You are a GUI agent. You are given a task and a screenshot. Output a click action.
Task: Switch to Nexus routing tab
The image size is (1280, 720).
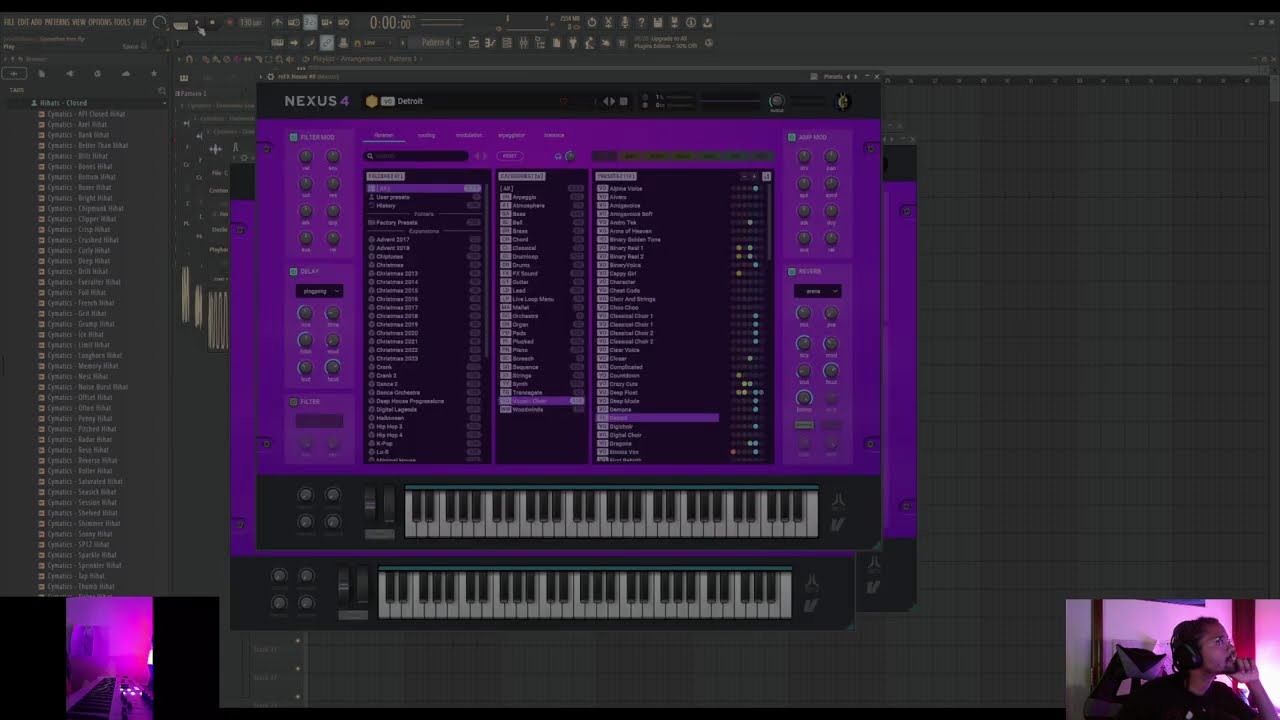(427, 135)
